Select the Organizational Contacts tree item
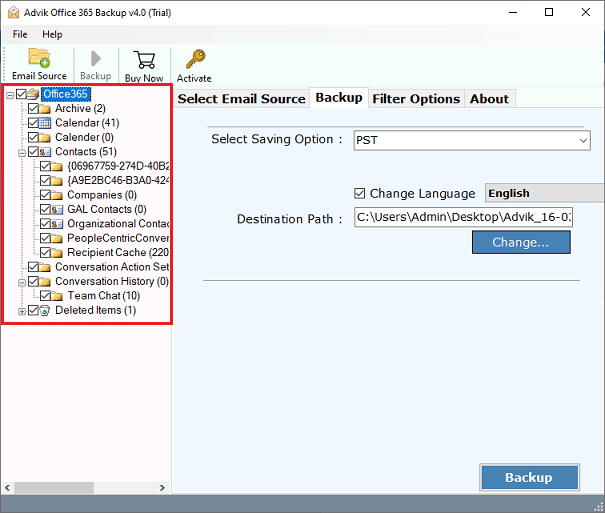The image size is (605, 513). pyautogui.click(x=118, y=224)
